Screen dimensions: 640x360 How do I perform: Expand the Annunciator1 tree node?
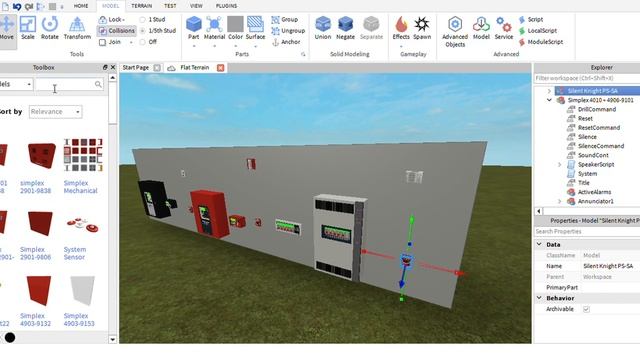[560, 201]
